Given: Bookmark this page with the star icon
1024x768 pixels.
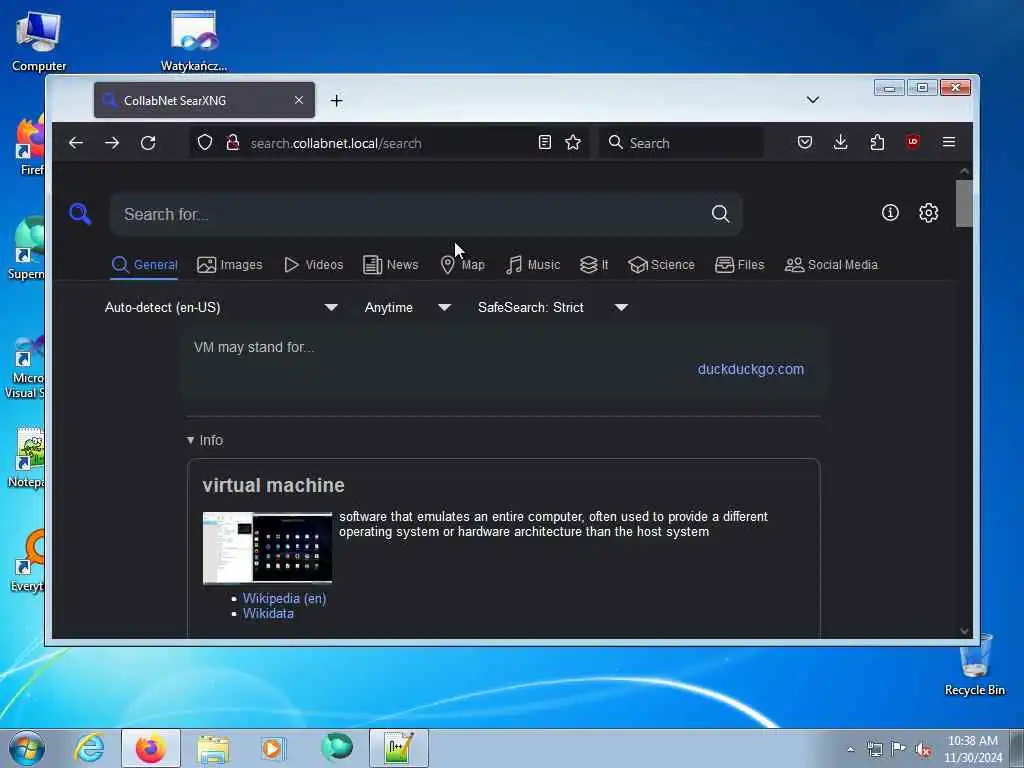Looking at the screenshot, I should (573, 142).
